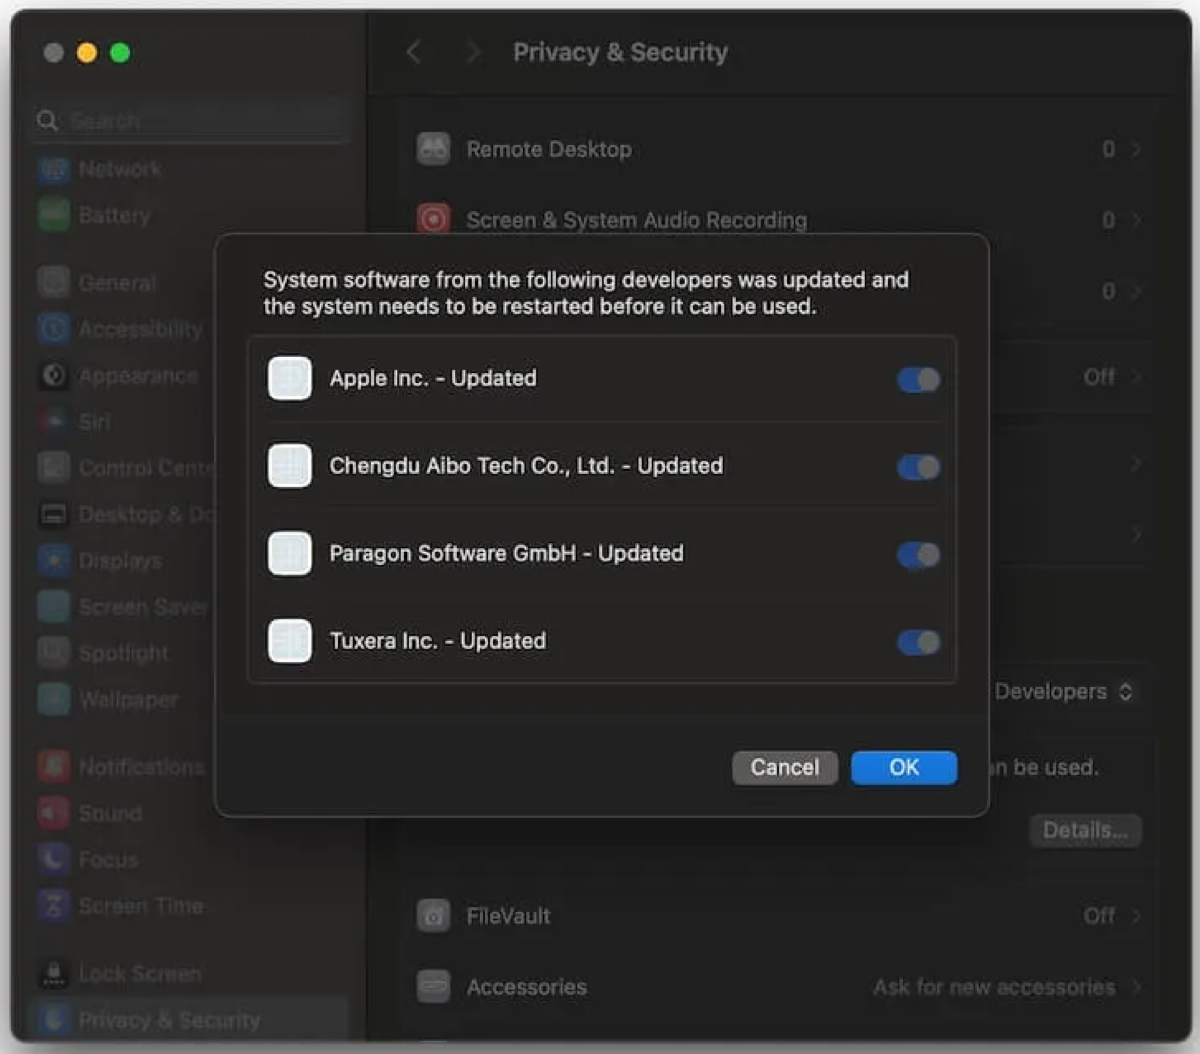
Task: Click 'Chengdu Aibo Tech Co., Ltd. - Updated'
Action: pos(526,465)
